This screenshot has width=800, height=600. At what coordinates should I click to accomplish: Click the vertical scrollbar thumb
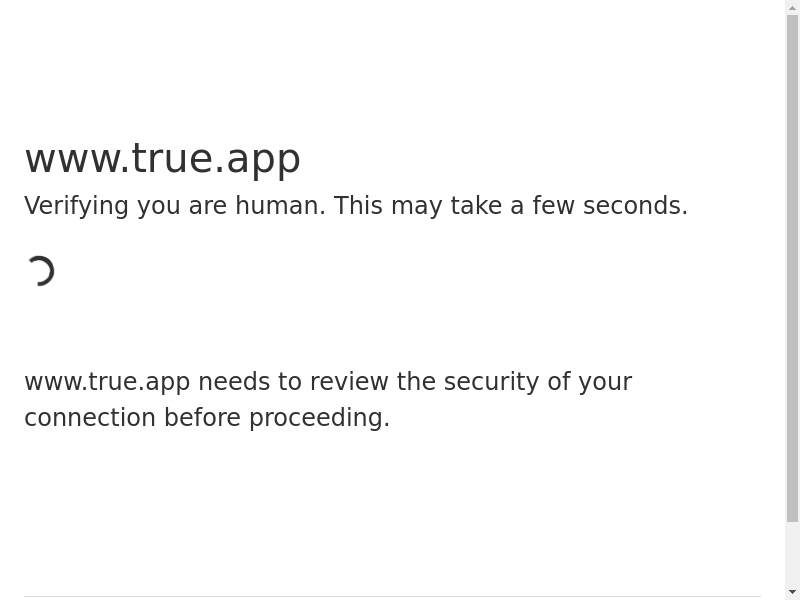click(792, 268)
